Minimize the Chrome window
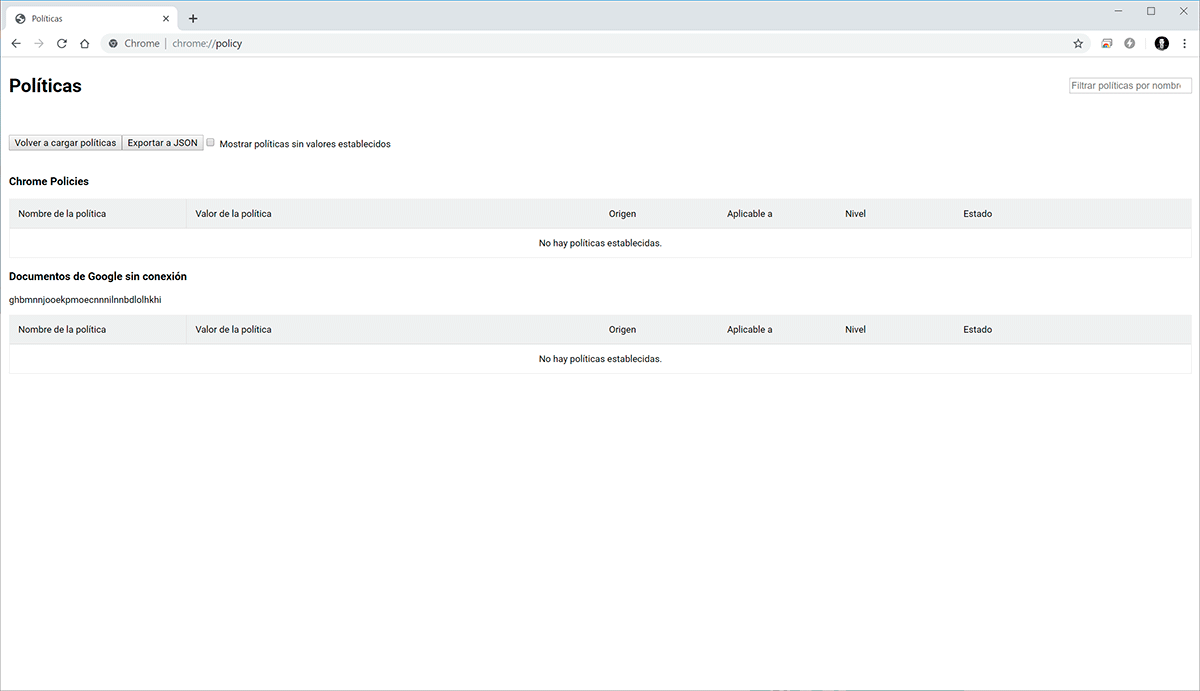Image resolution: width=1200 pixels, height=691 pixels. 1117,10
